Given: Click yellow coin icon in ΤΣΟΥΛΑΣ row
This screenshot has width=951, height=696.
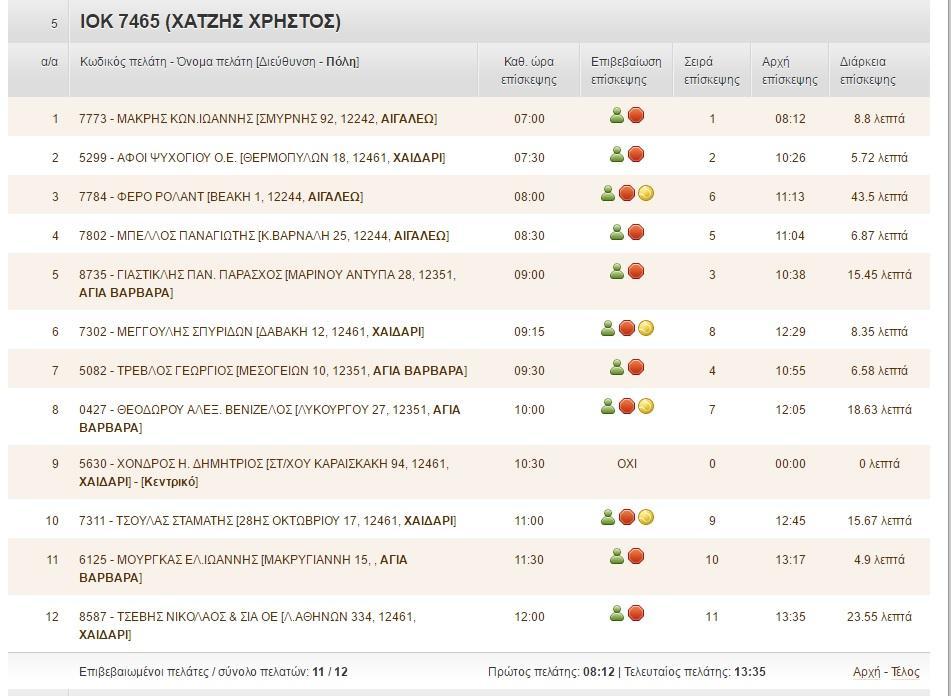Looking at the screenshot, I should (646, 517).
